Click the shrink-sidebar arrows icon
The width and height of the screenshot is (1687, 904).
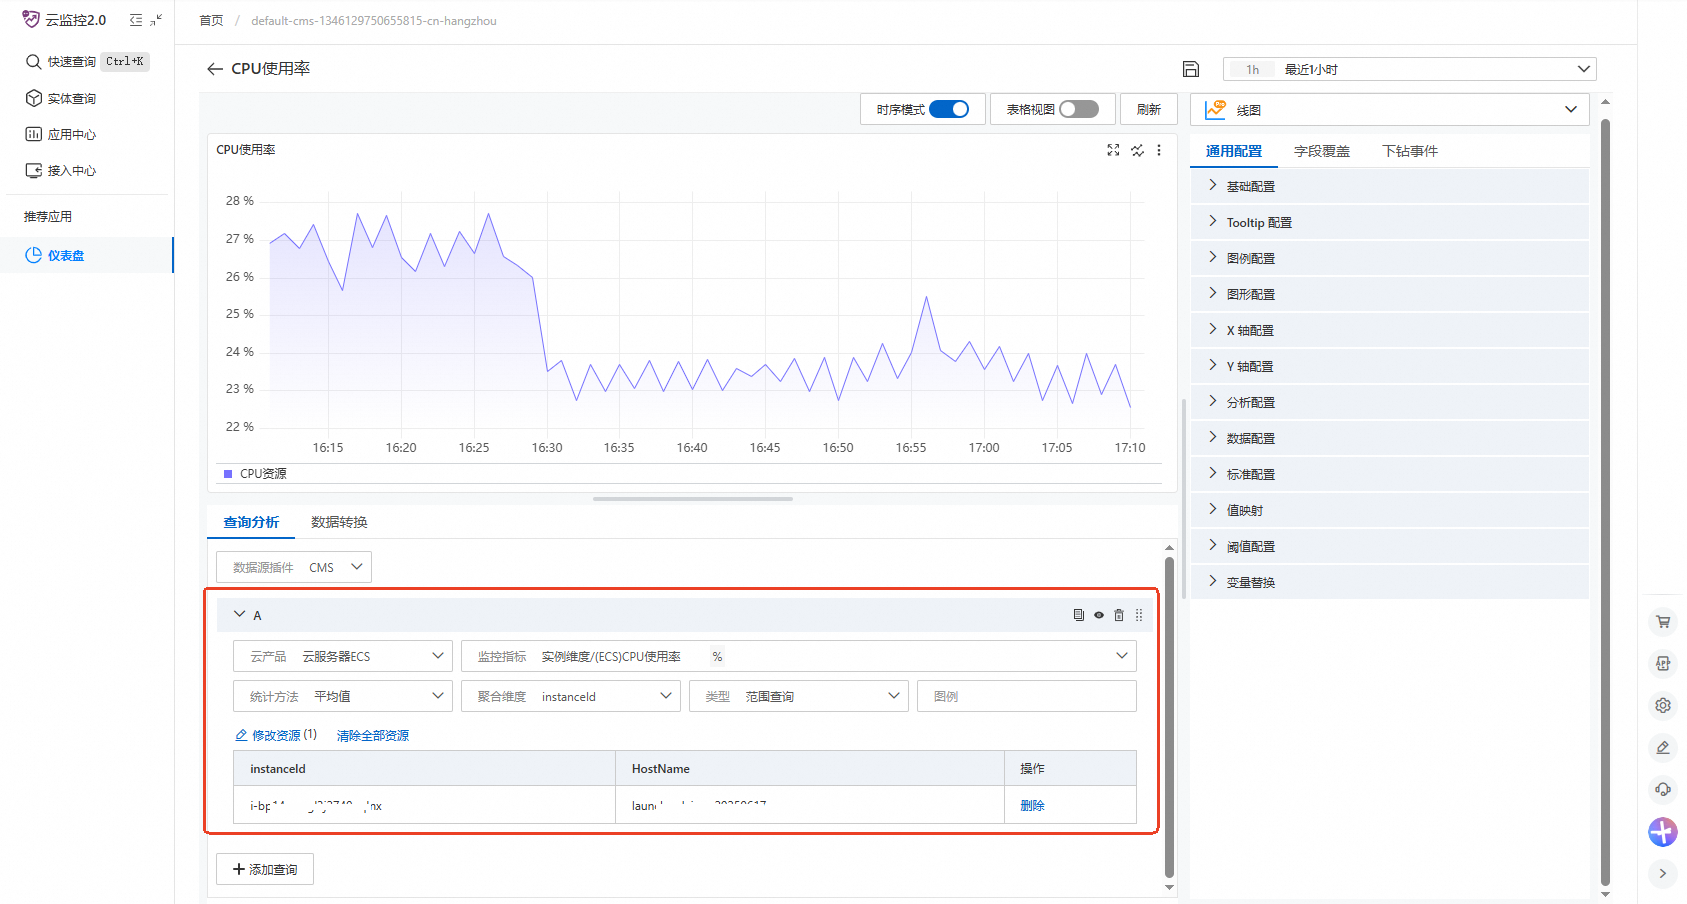pos(156,20)
